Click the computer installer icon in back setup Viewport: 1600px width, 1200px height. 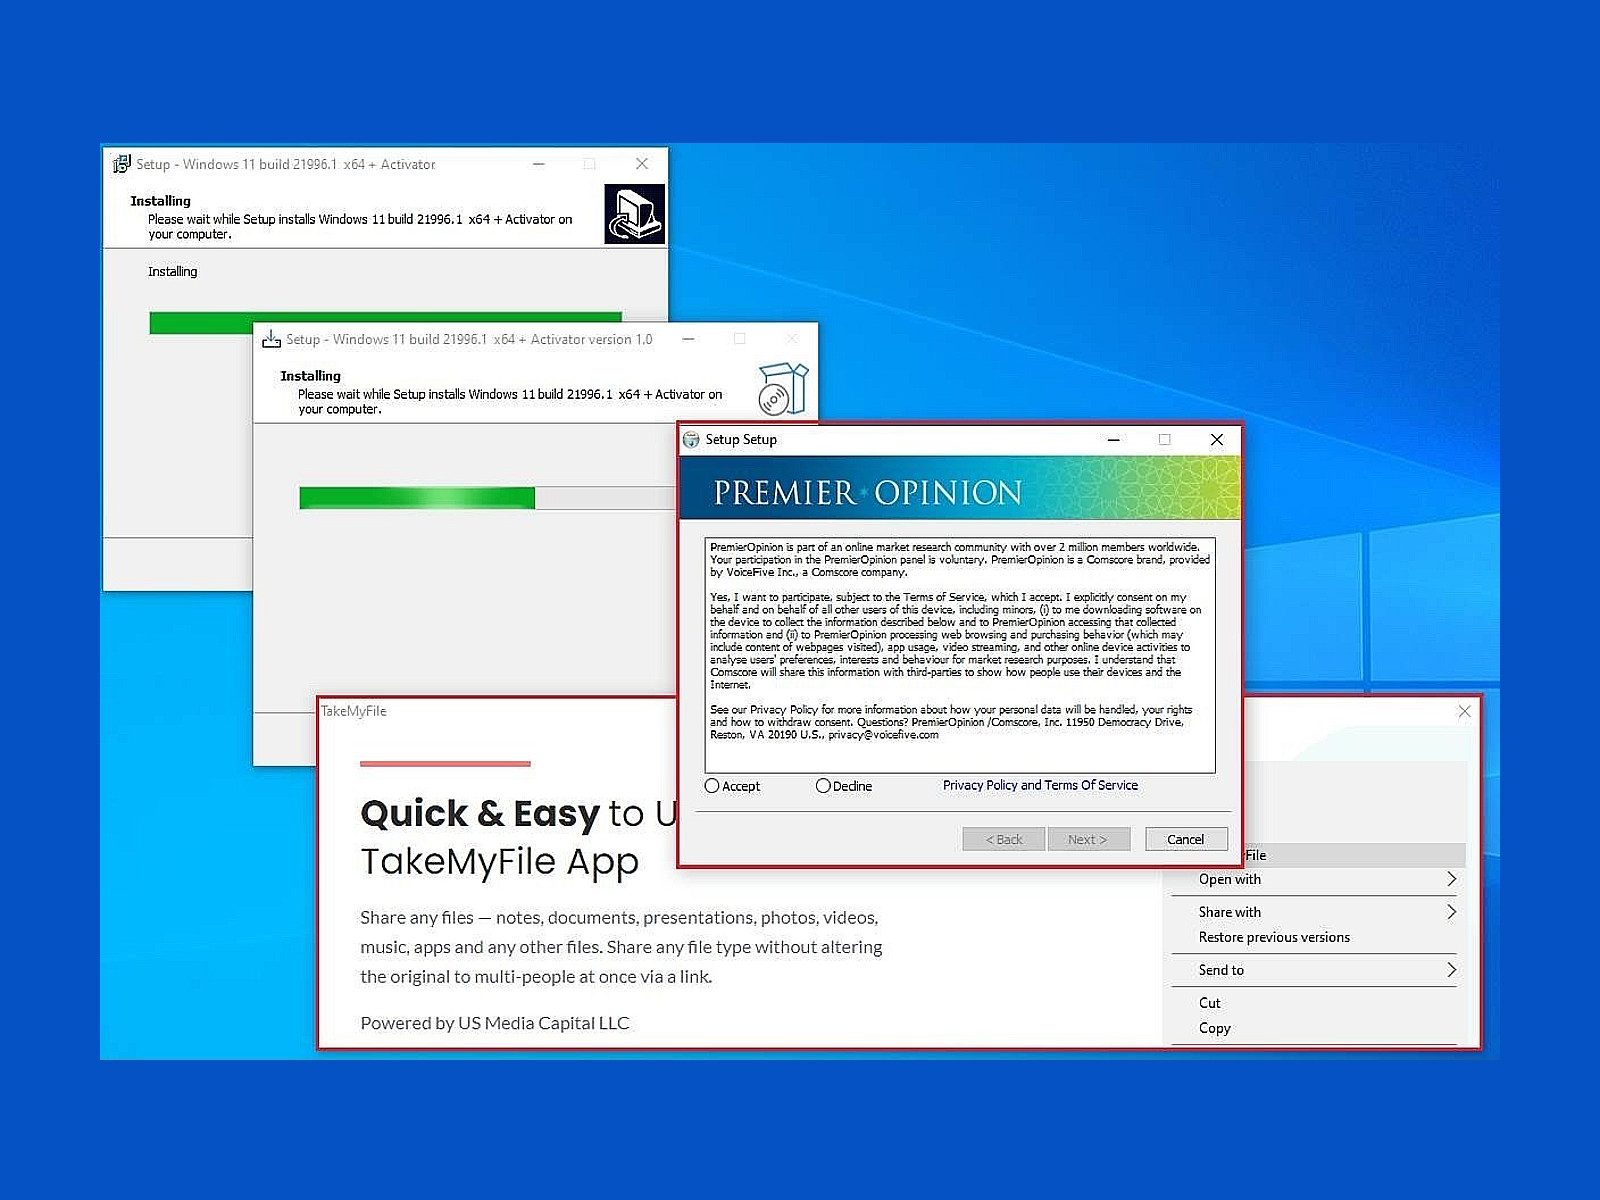tap(634, 214)
